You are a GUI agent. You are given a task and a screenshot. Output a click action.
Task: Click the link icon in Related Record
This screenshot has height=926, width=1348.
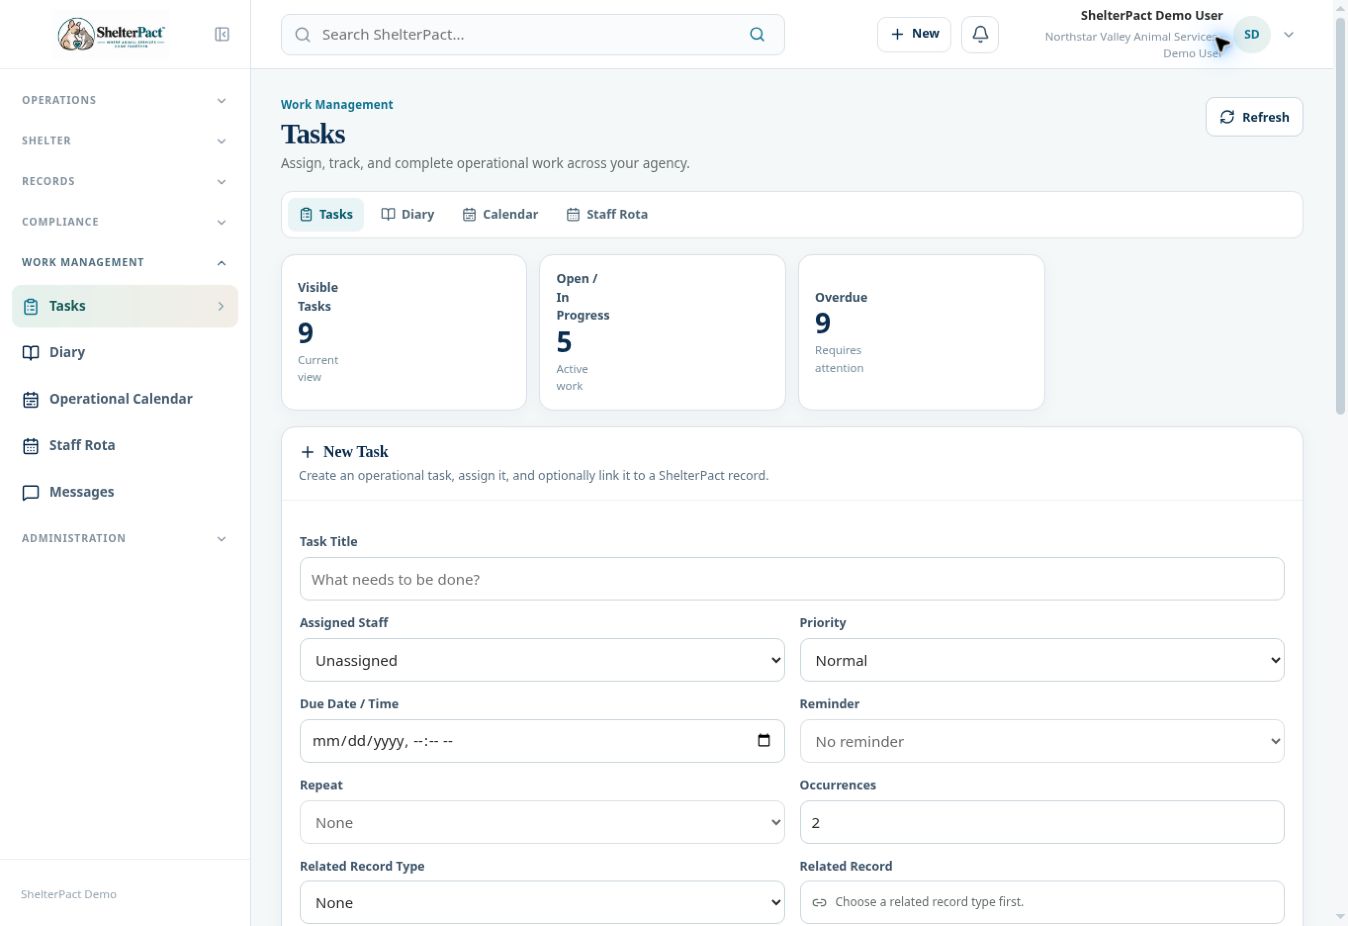819,902
